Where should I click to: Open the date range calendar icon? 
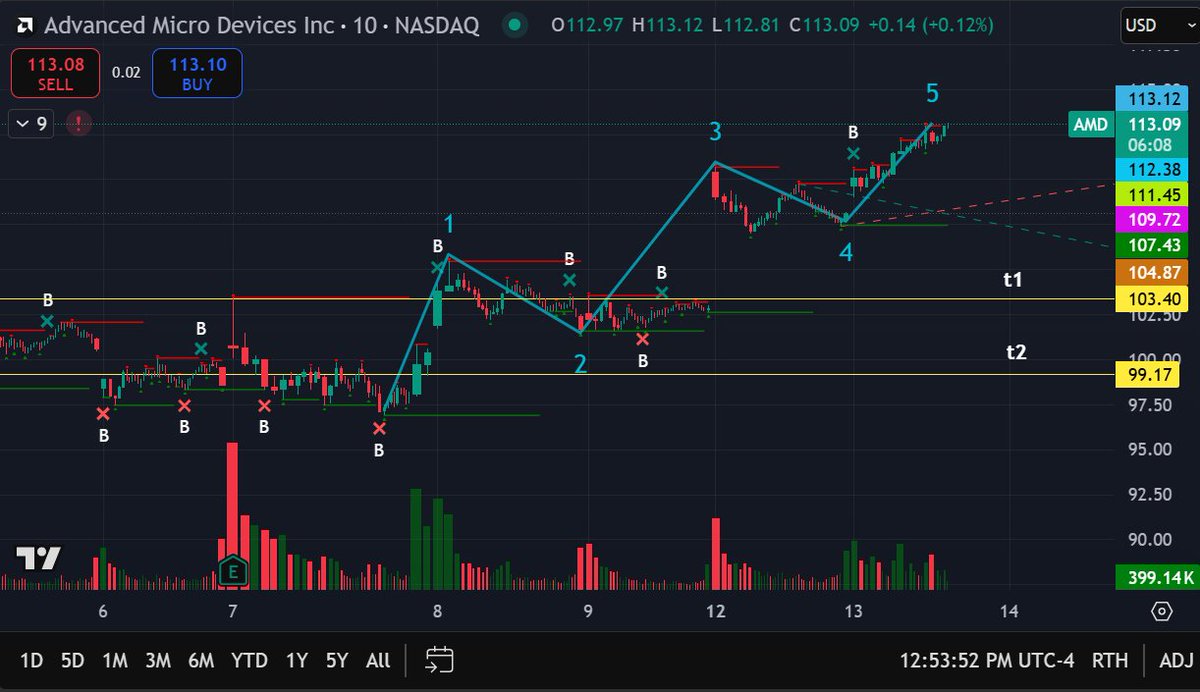coord(440,660)
